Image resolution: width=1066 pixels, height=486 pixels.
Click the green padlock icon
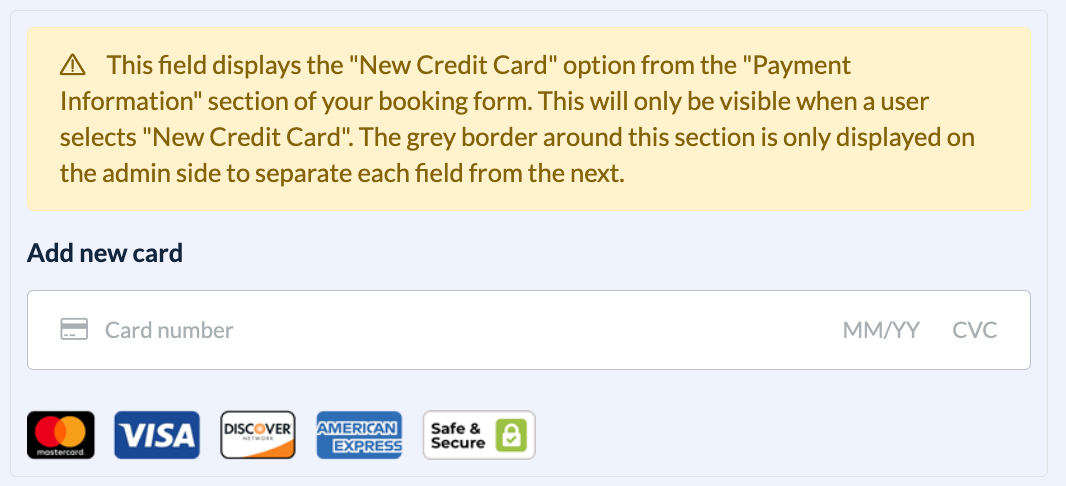click(x=510, y=435)
